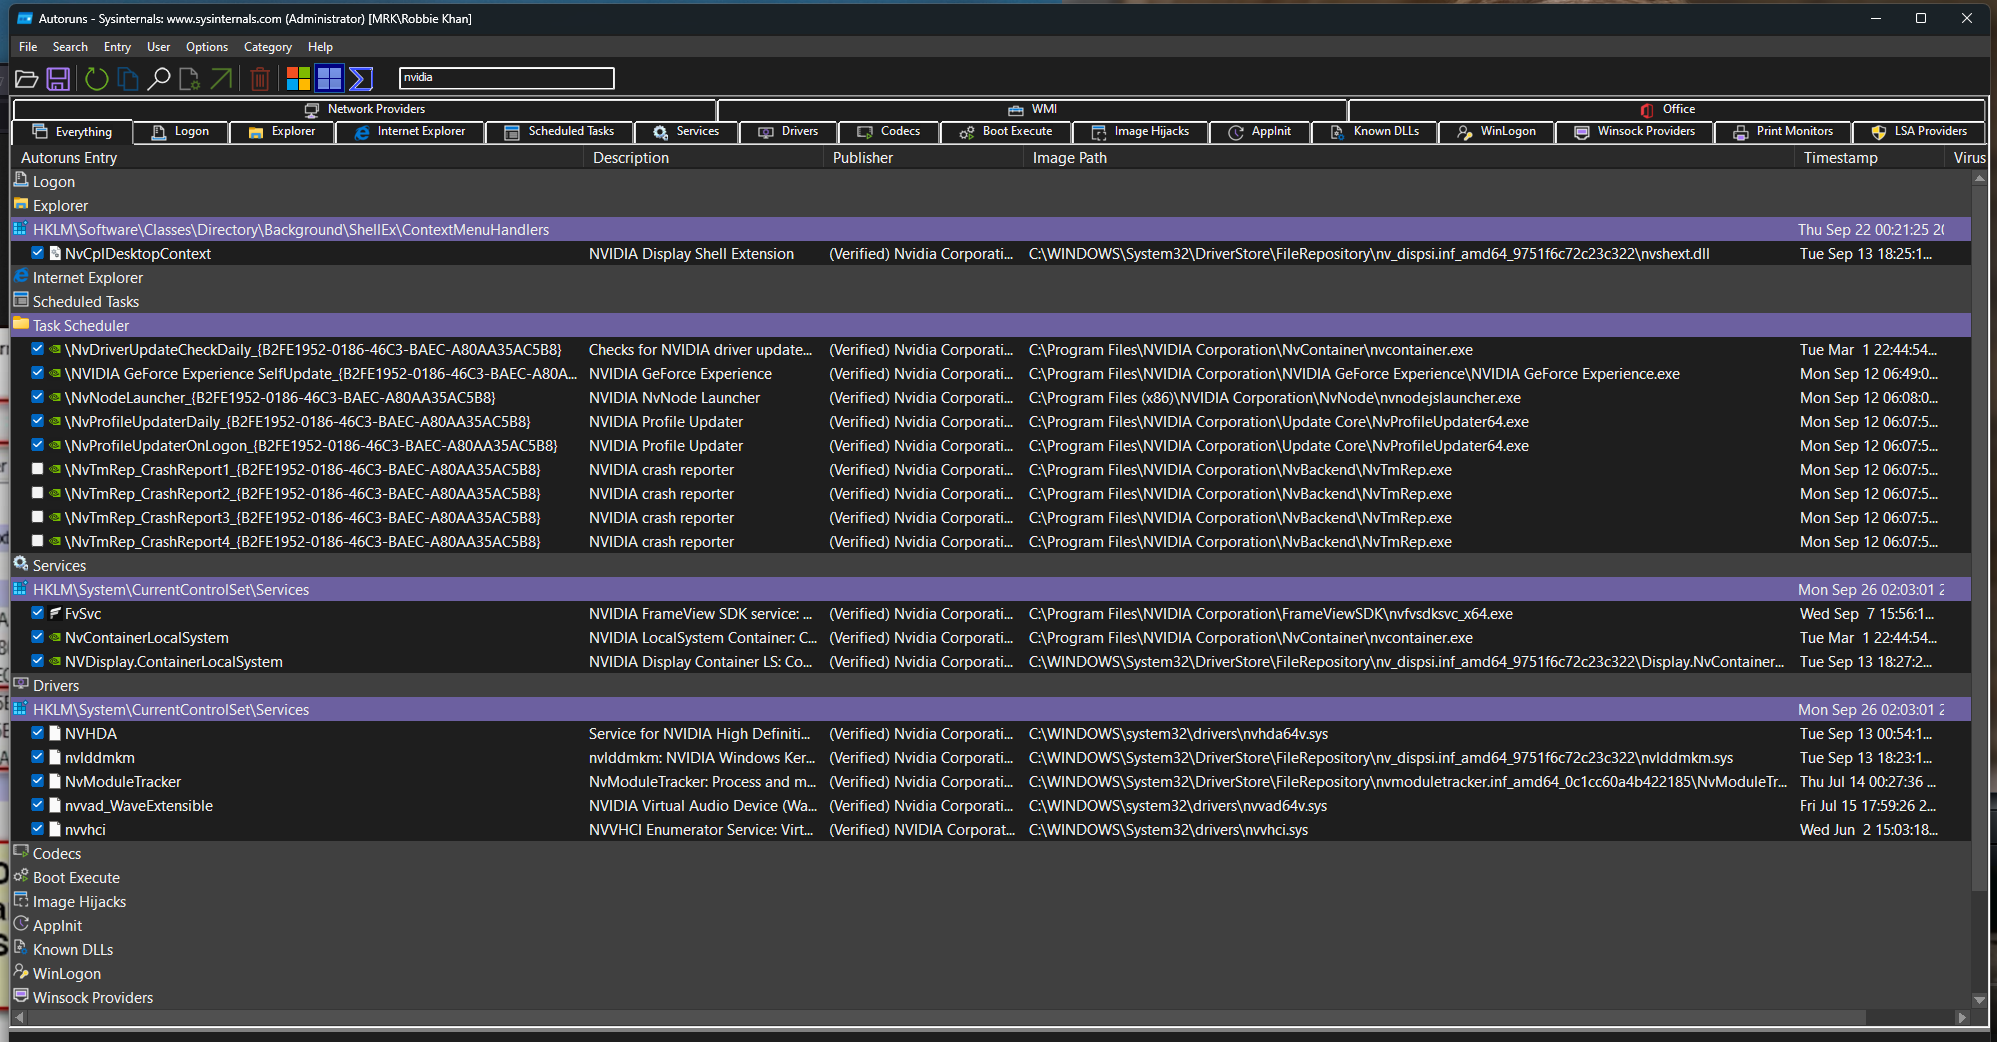The image size is (1997, 1042).
Task: Open the User menu
Action: click(x=158, y=47)
